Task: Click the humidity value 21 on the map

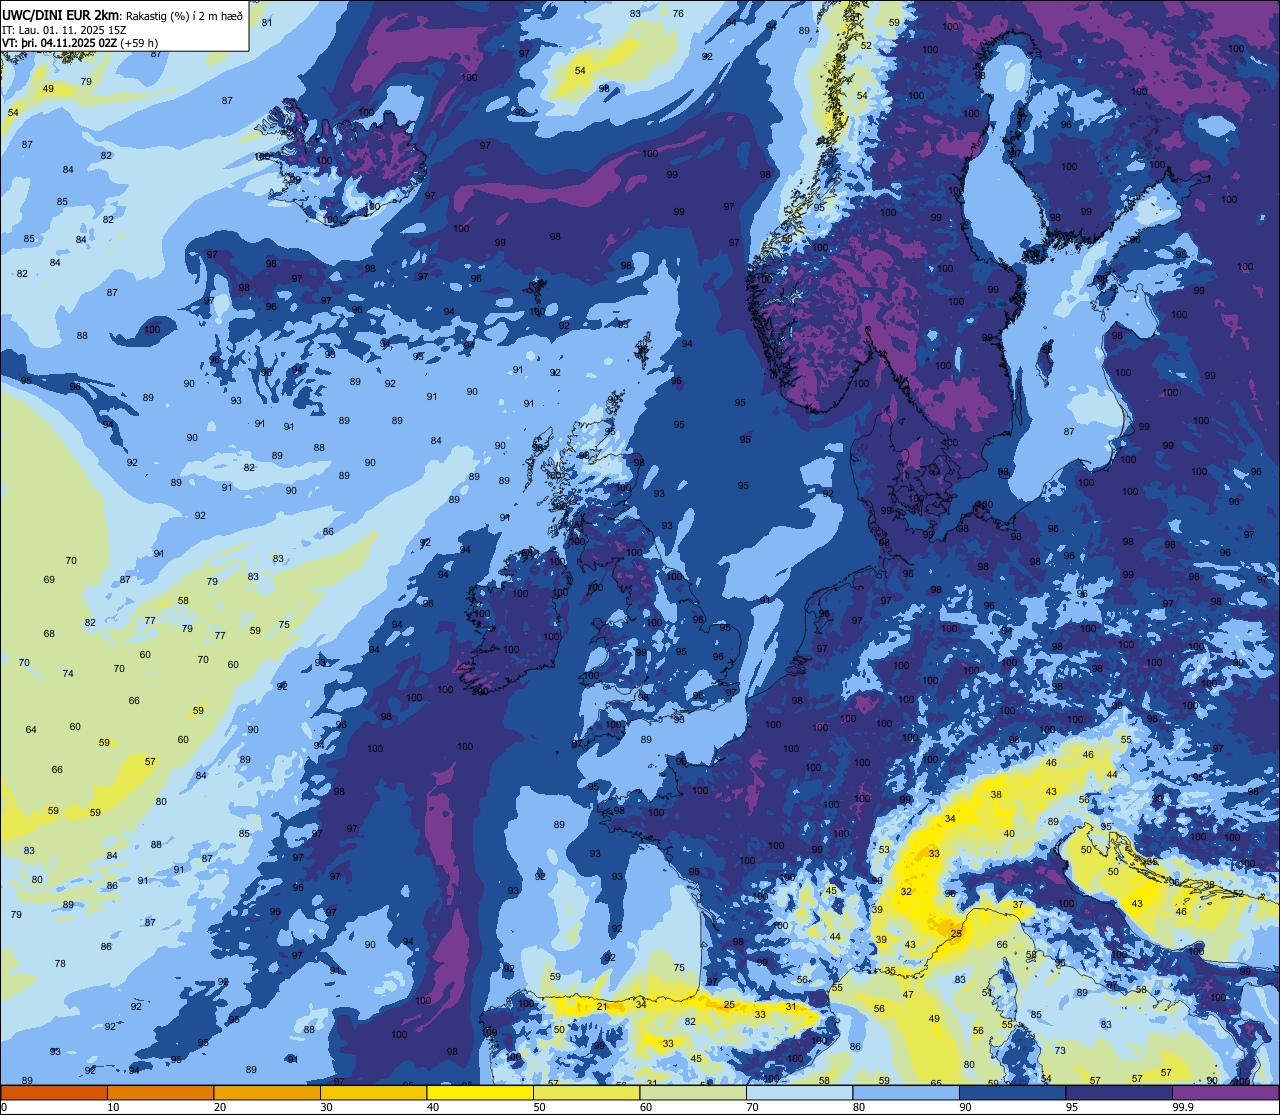Action: (x=602, y=1007)
